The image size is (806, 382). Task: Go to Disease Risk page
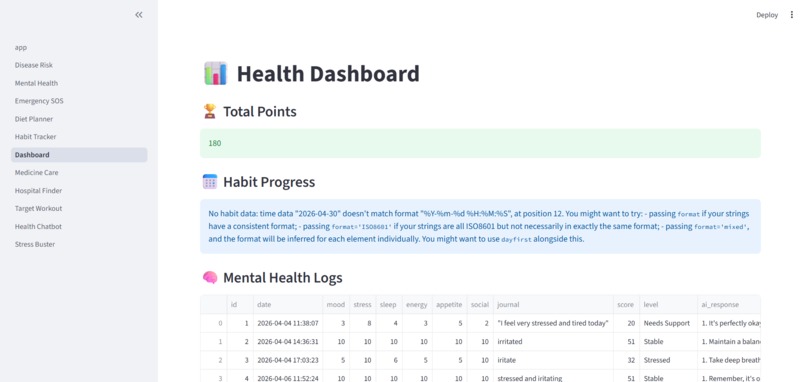point(79,65)
